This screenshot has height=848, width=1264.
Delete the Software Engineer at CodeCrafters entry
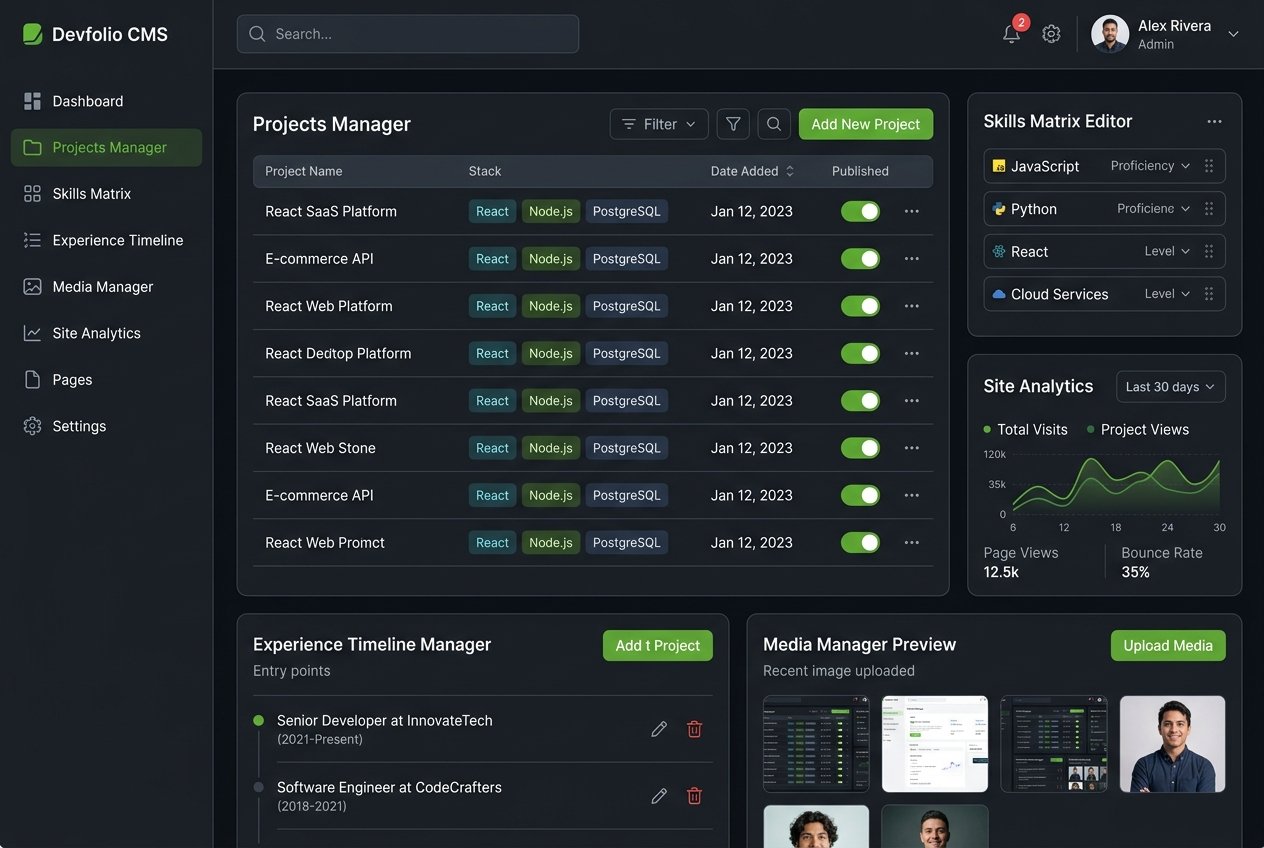[x=694, y=796]
